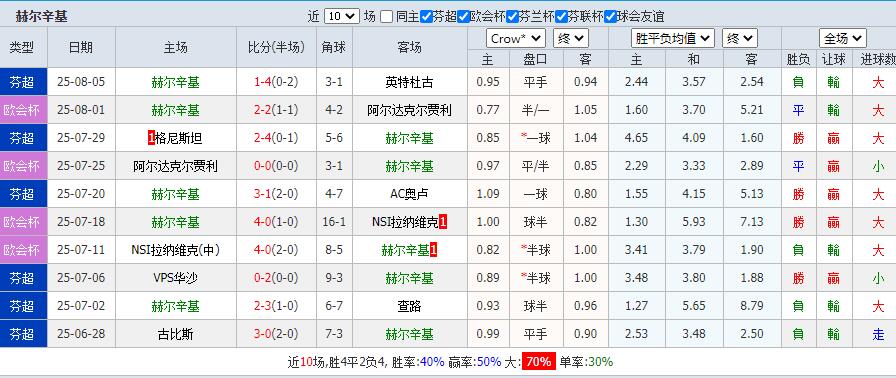Click the red card badge beside 格尼斯坦
The image size is (896, 378).
tap(151, 138)
